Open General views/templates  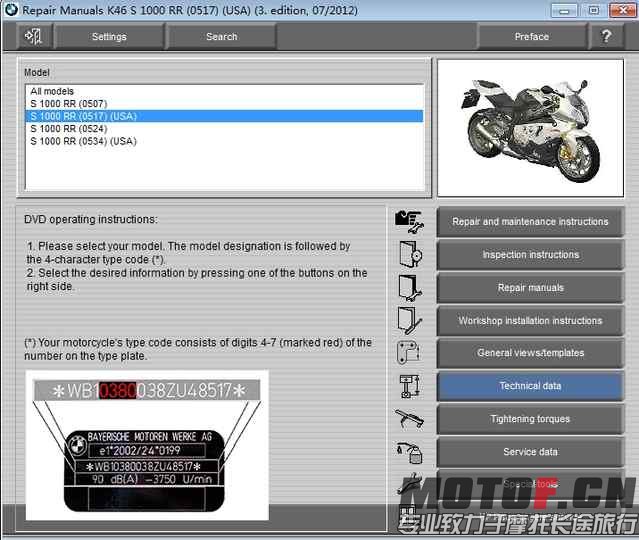[x=530, y=353]
